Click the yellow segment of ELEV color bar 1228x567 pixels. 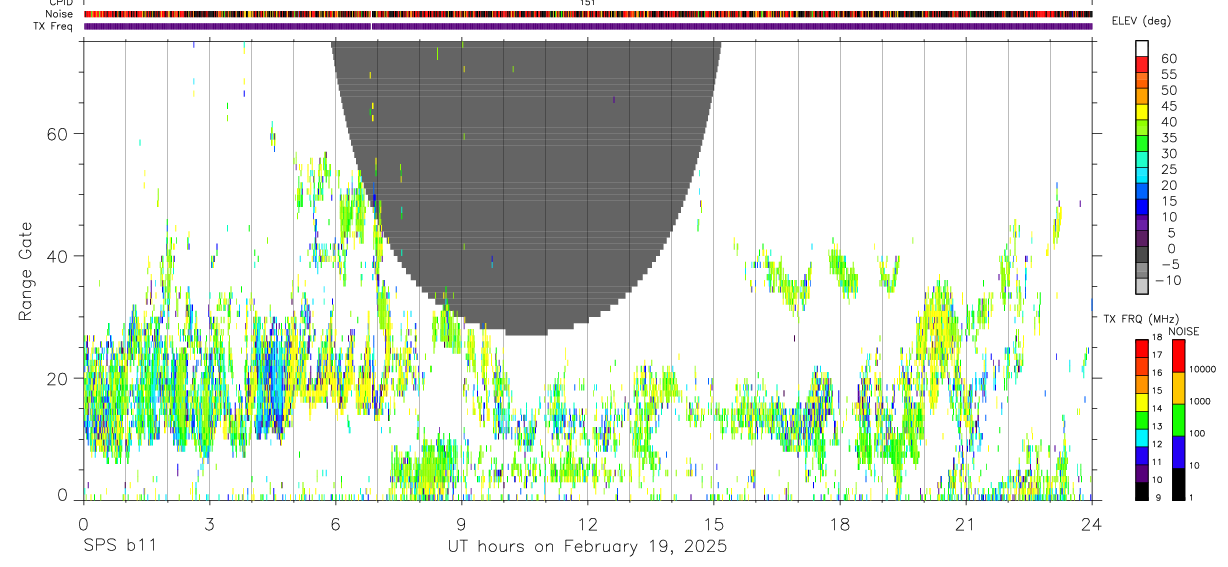[x=1142, y=112]
